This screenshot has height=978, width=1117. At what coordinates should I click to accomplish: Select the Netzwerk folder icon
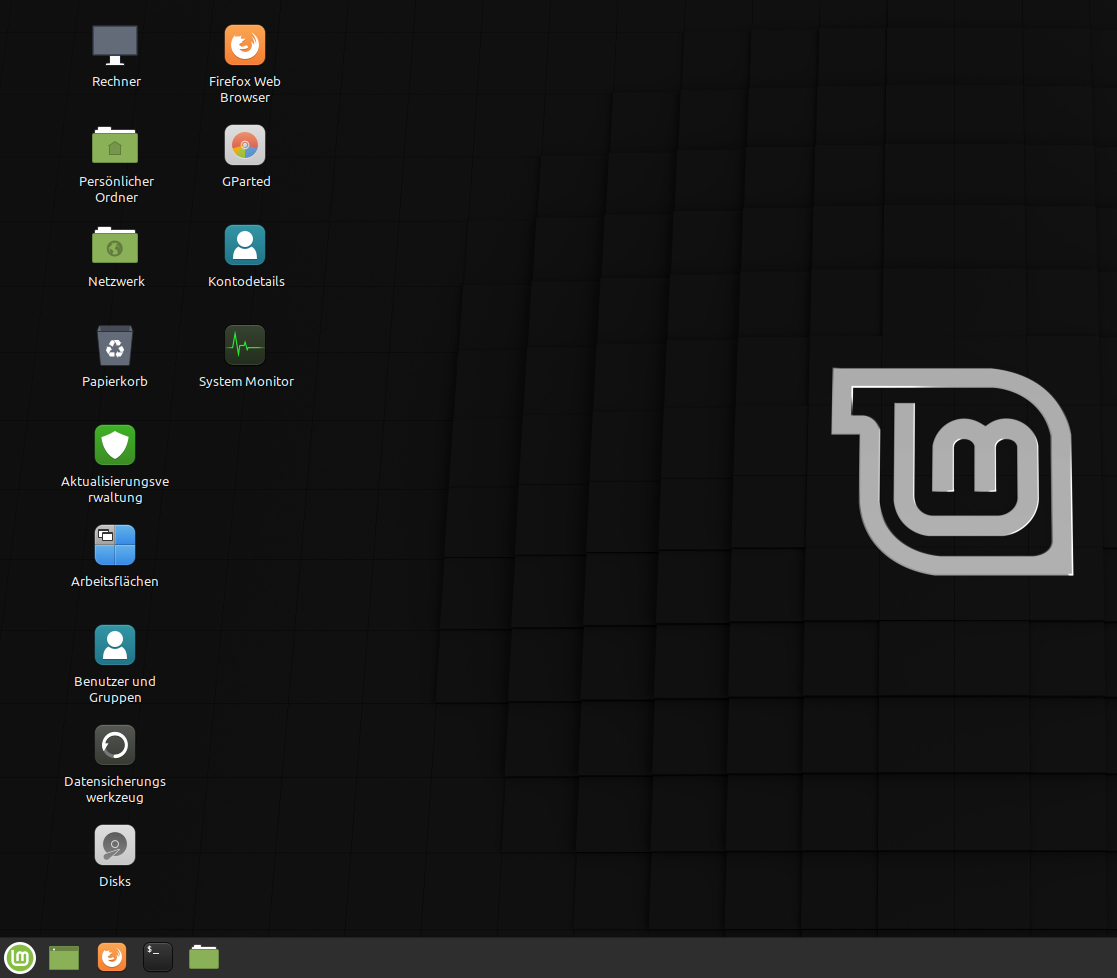(x=115, y=245)
